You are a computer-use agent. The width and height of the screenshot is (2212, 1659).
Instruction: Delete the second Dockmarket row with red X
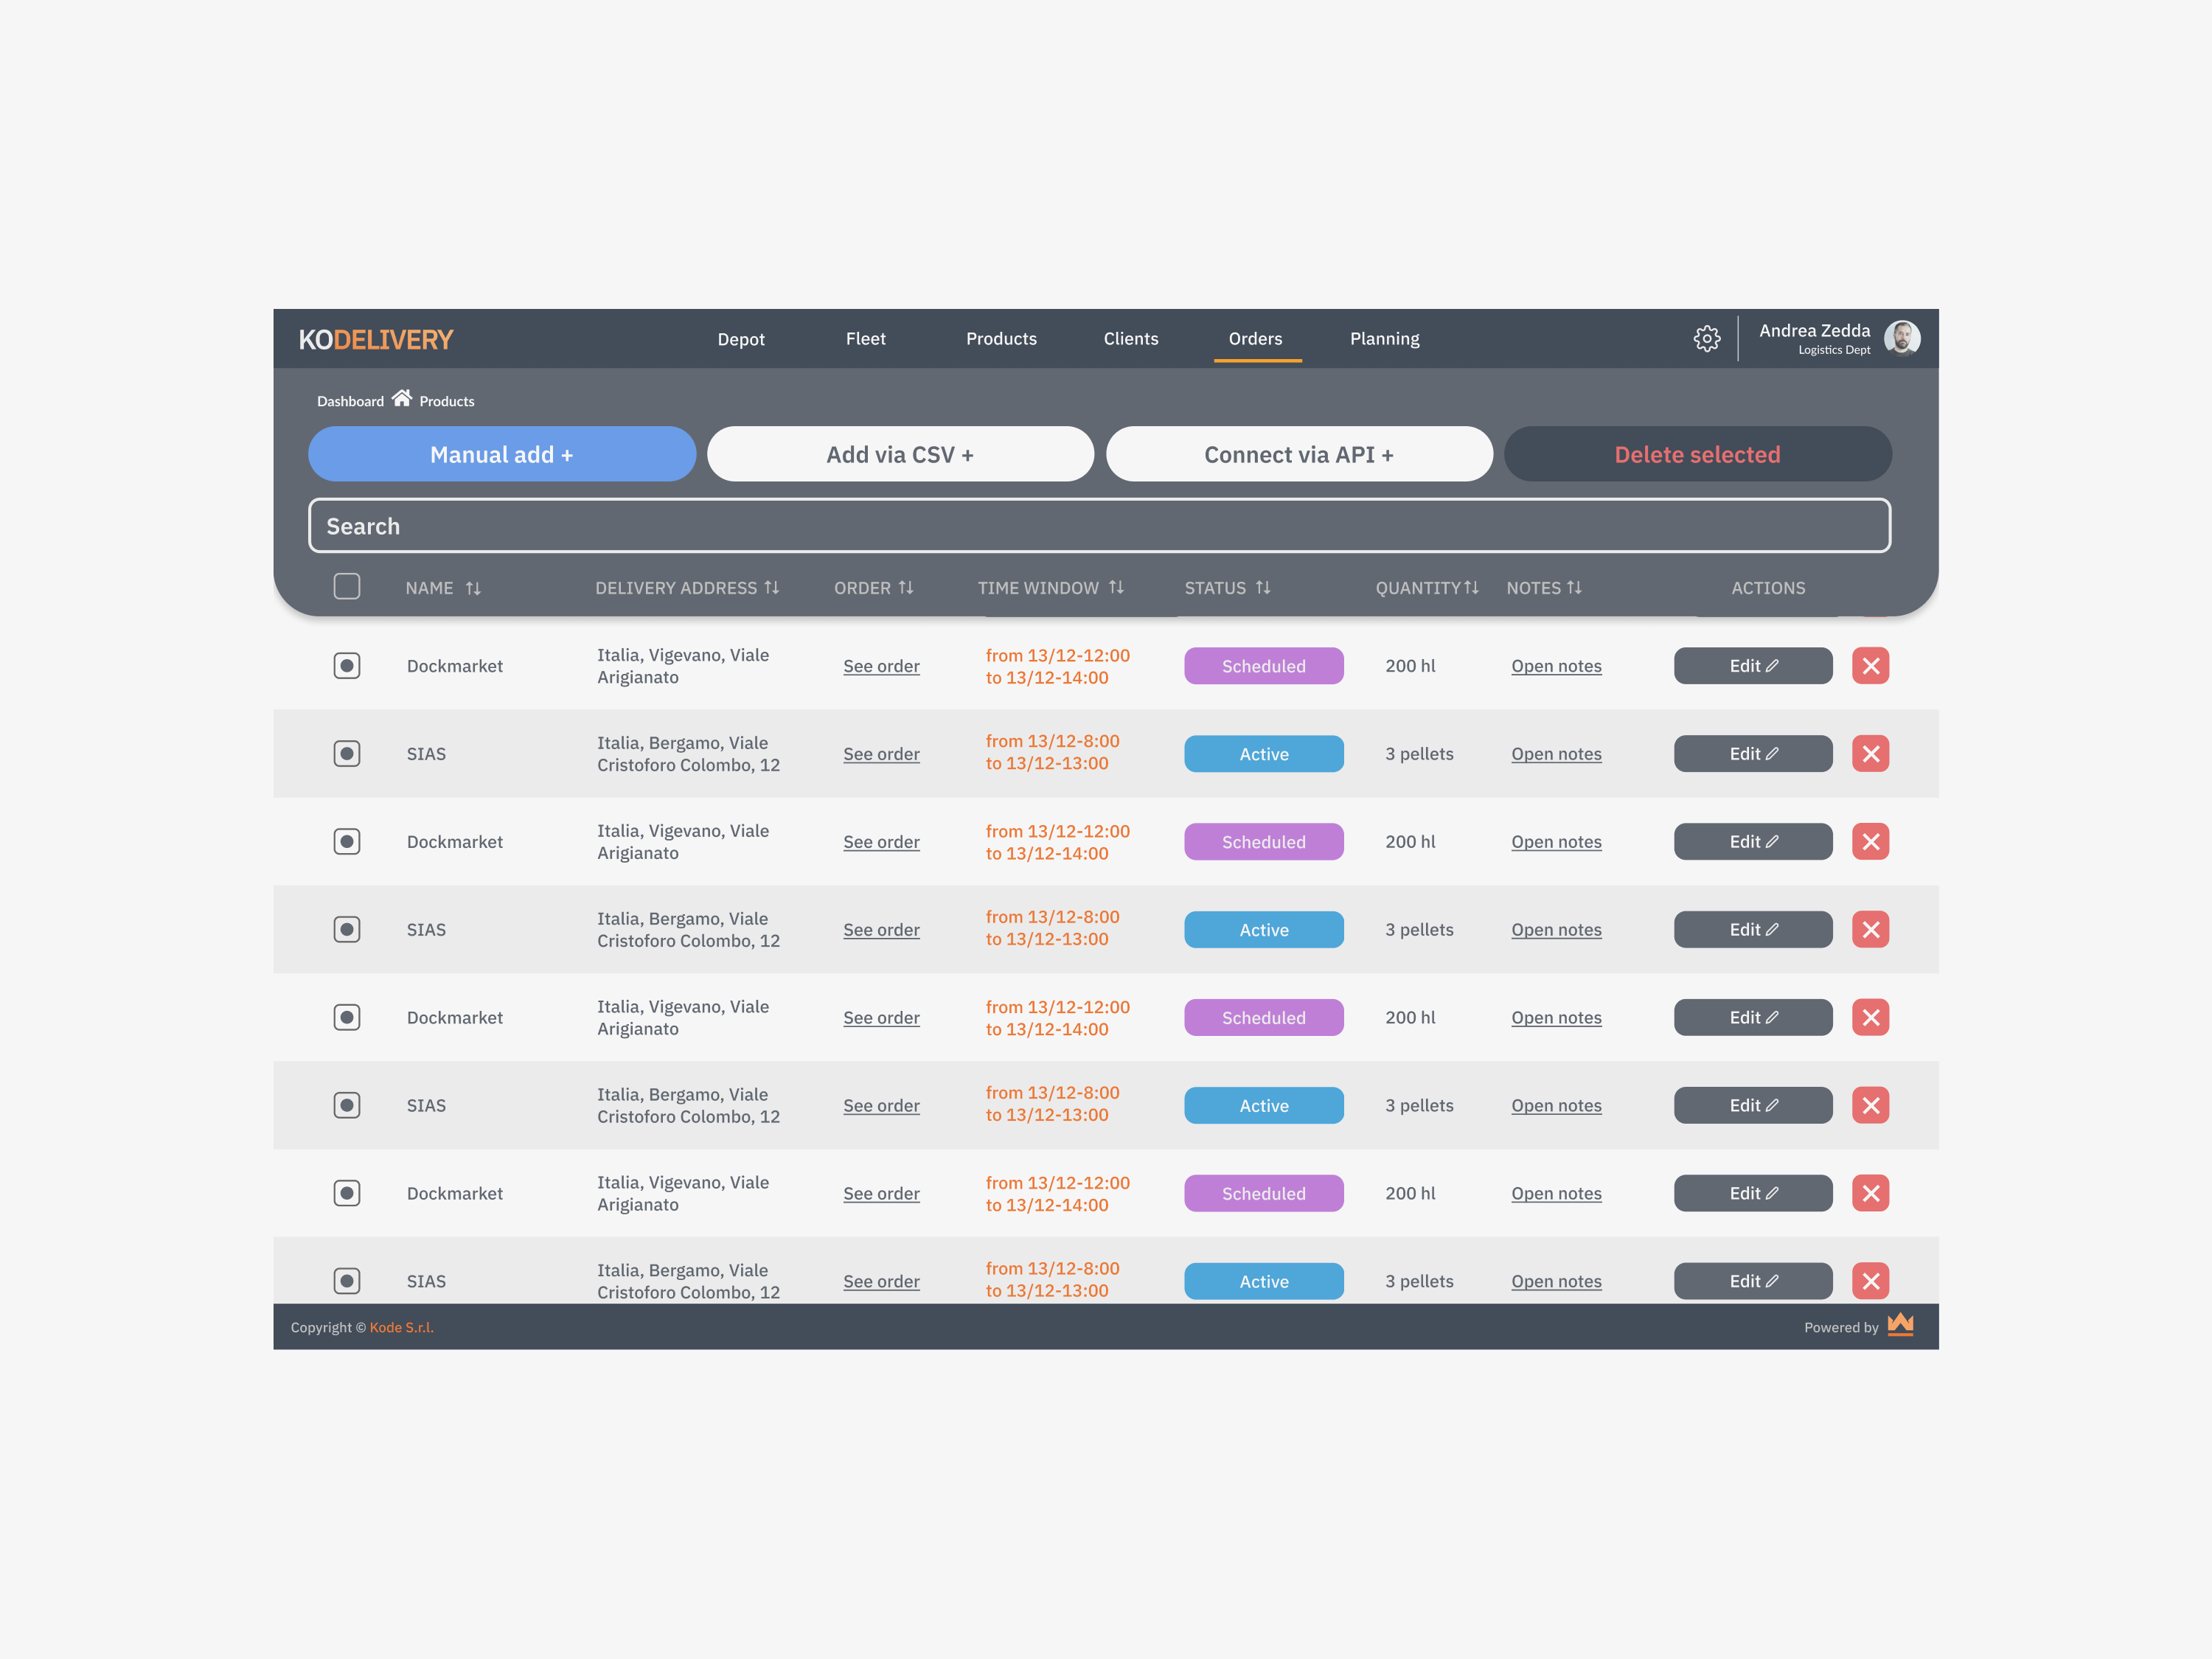pos(1870,842)
